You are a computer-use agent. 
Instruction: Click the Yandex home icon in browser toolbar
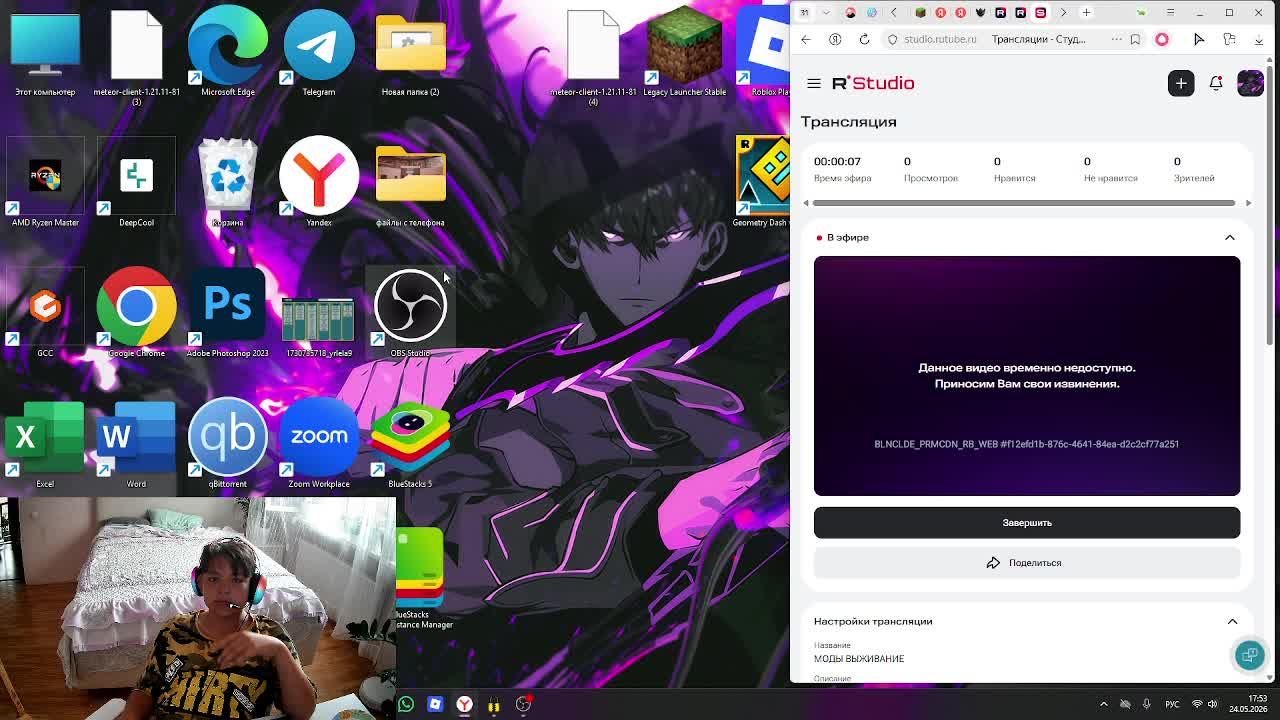[835, 39]
